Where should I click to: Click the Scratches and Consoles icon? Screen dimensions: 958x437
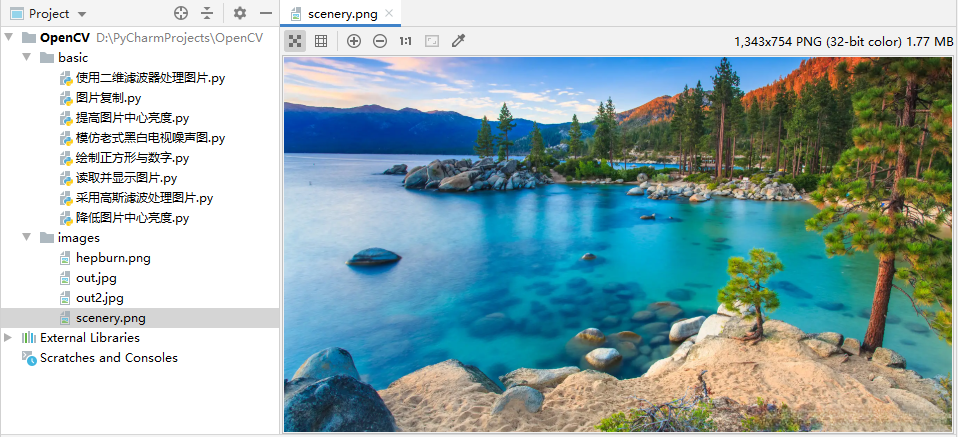click(29, 358)
